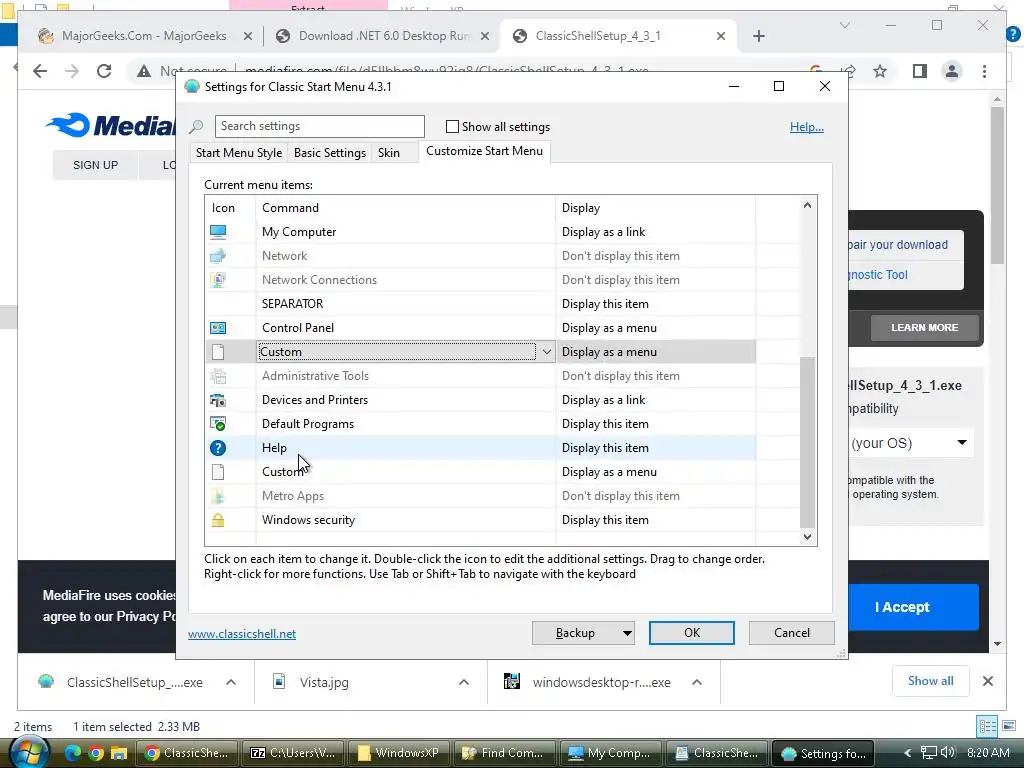Click the Network row icon
This screenshot has height=768, width=1024.
tap(218, 256)
